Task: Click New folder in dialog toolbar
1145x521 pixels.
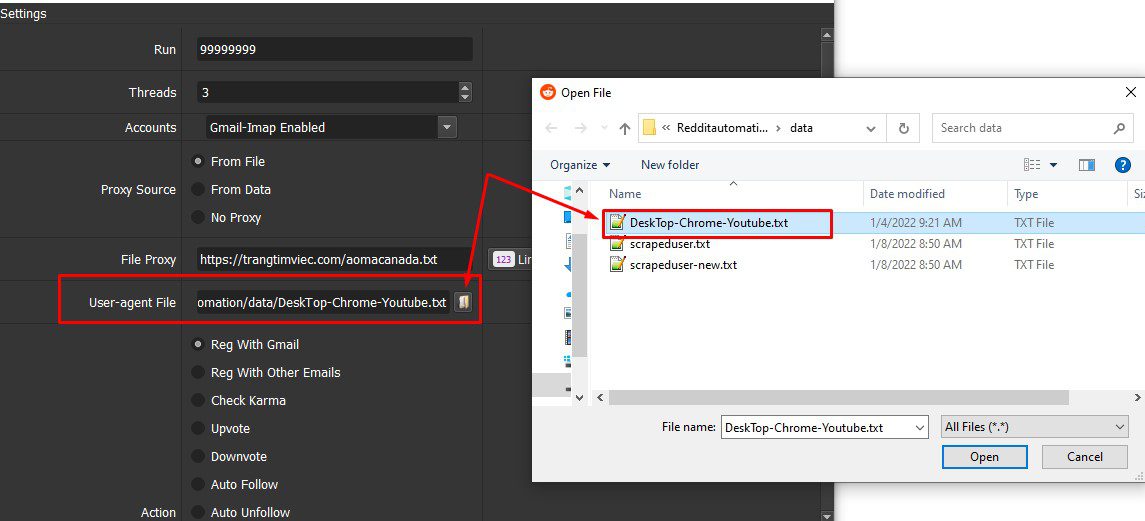Action: click(x=670, y=165)
